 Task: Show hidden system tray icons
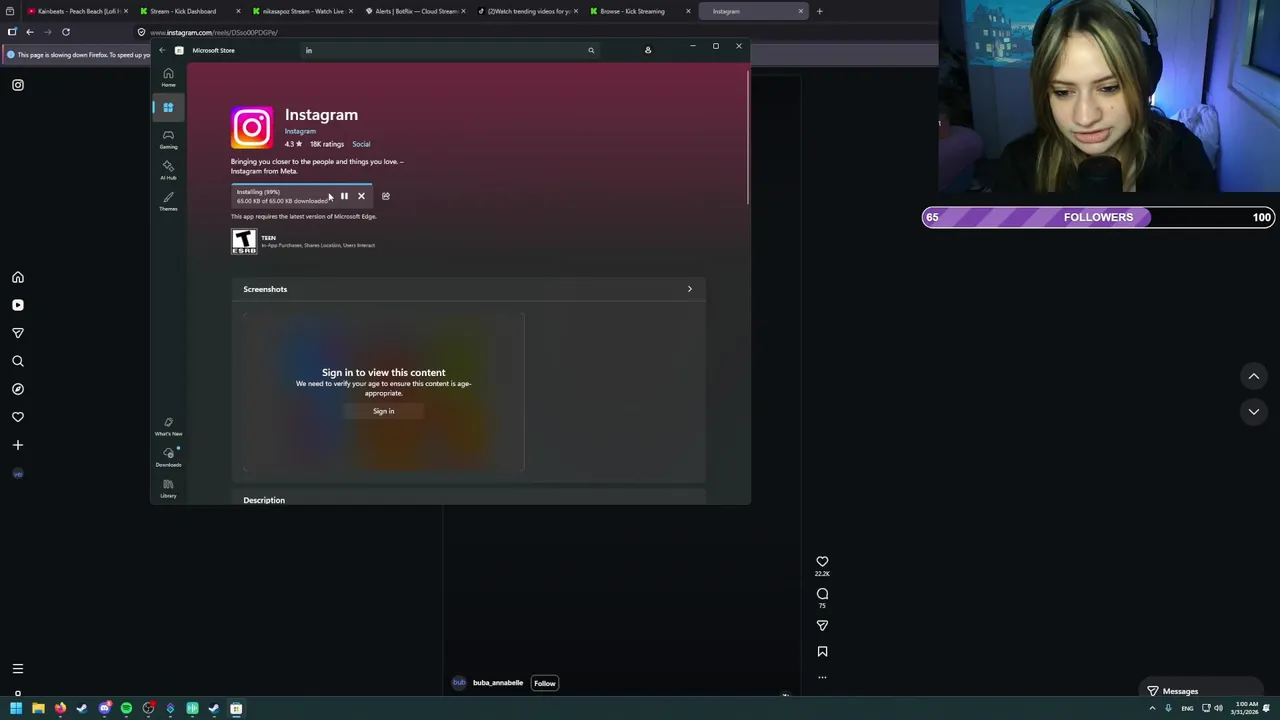pyautogui.click(x=1152, y=708)
